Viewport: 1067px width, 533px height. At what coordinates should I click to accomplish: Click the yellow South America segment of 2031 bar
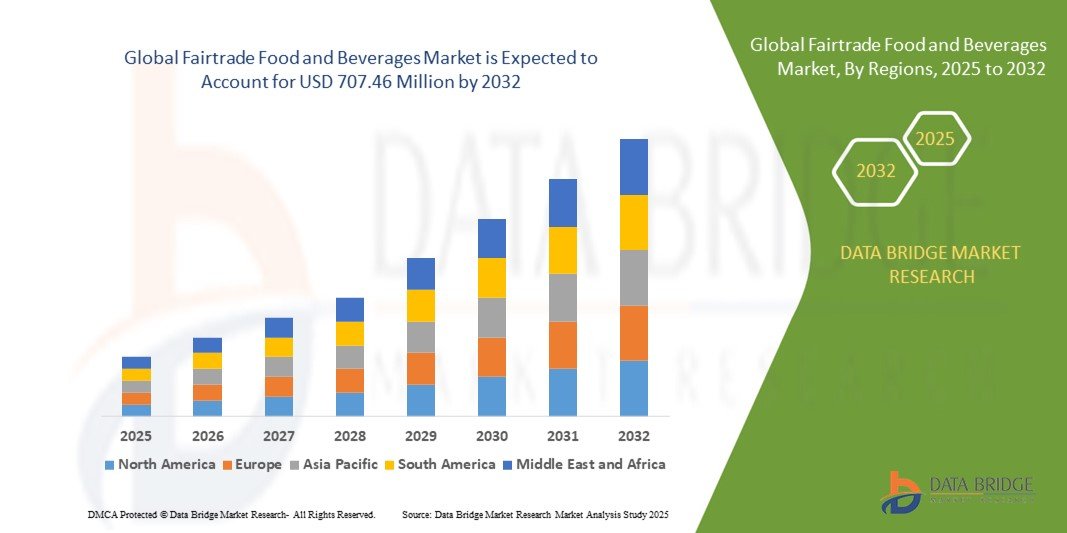(x=563, y=250)
